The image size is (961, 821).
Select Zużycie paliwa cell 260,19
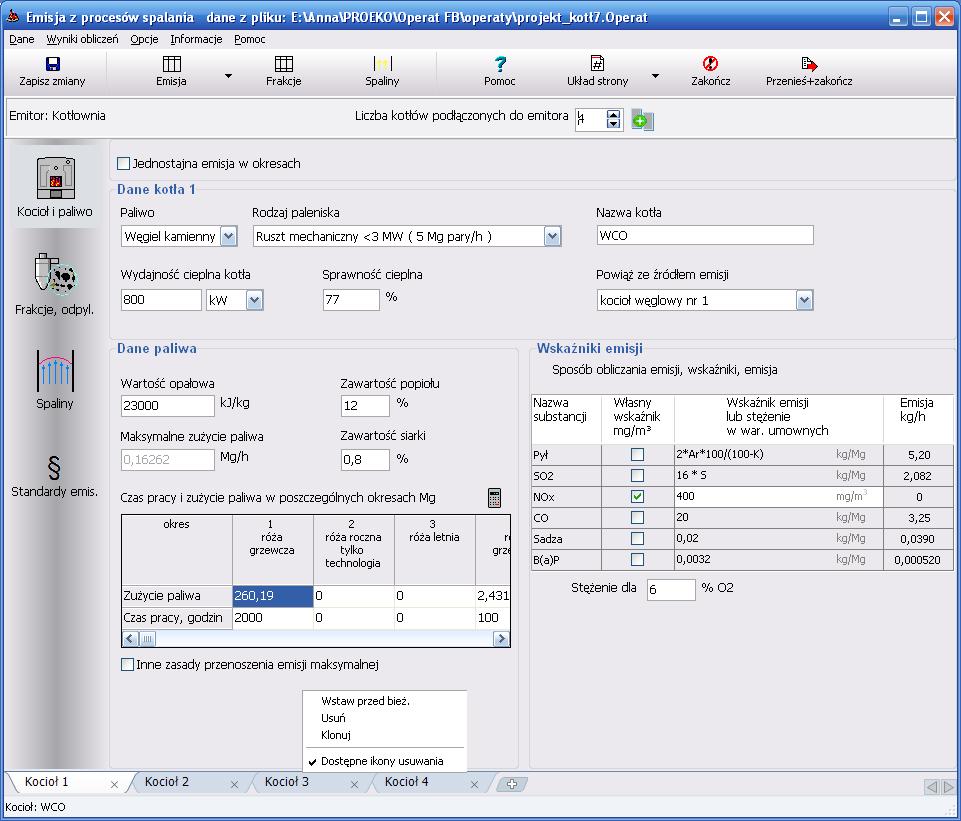pos(273,596)
